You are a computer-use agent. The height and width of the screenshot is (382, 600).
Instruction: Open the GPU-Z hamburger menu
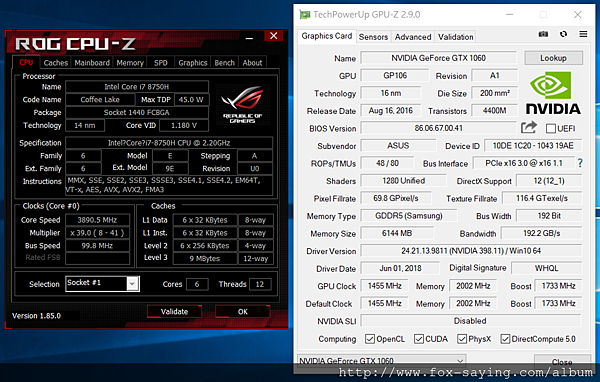pyautogui.click(x=583, y=34)
